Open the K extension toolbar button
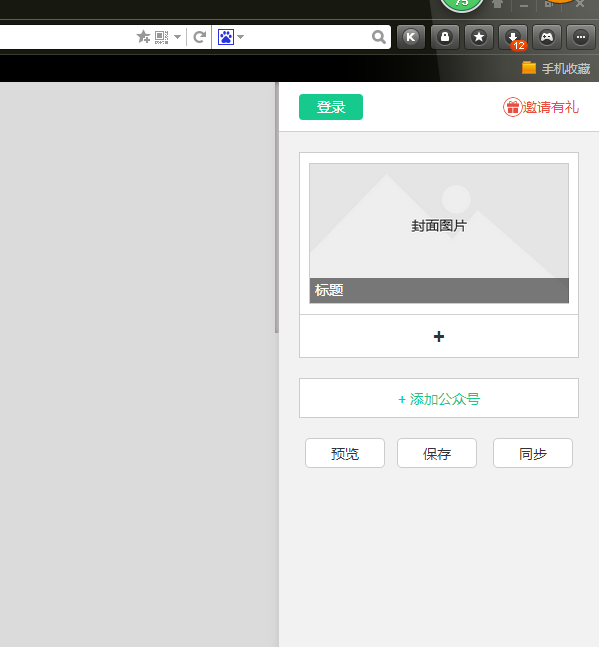The image size is (599, 647). point(411,37)
